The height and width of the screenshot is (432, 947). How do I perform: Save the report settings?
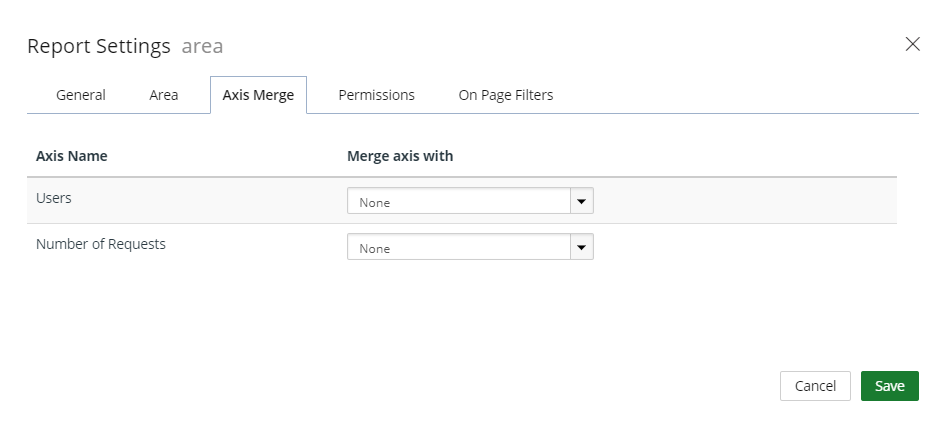(890, 386)
